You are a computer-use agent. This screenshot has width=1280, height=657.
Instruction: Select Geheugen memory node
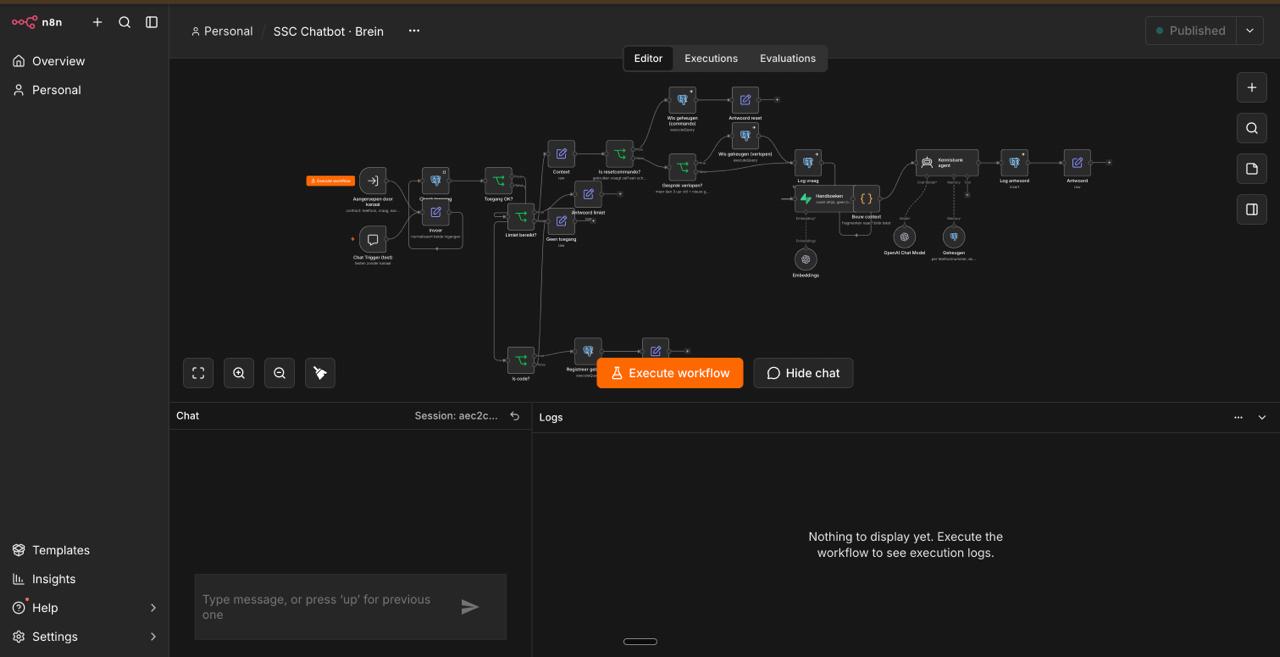tap(953, 237)
